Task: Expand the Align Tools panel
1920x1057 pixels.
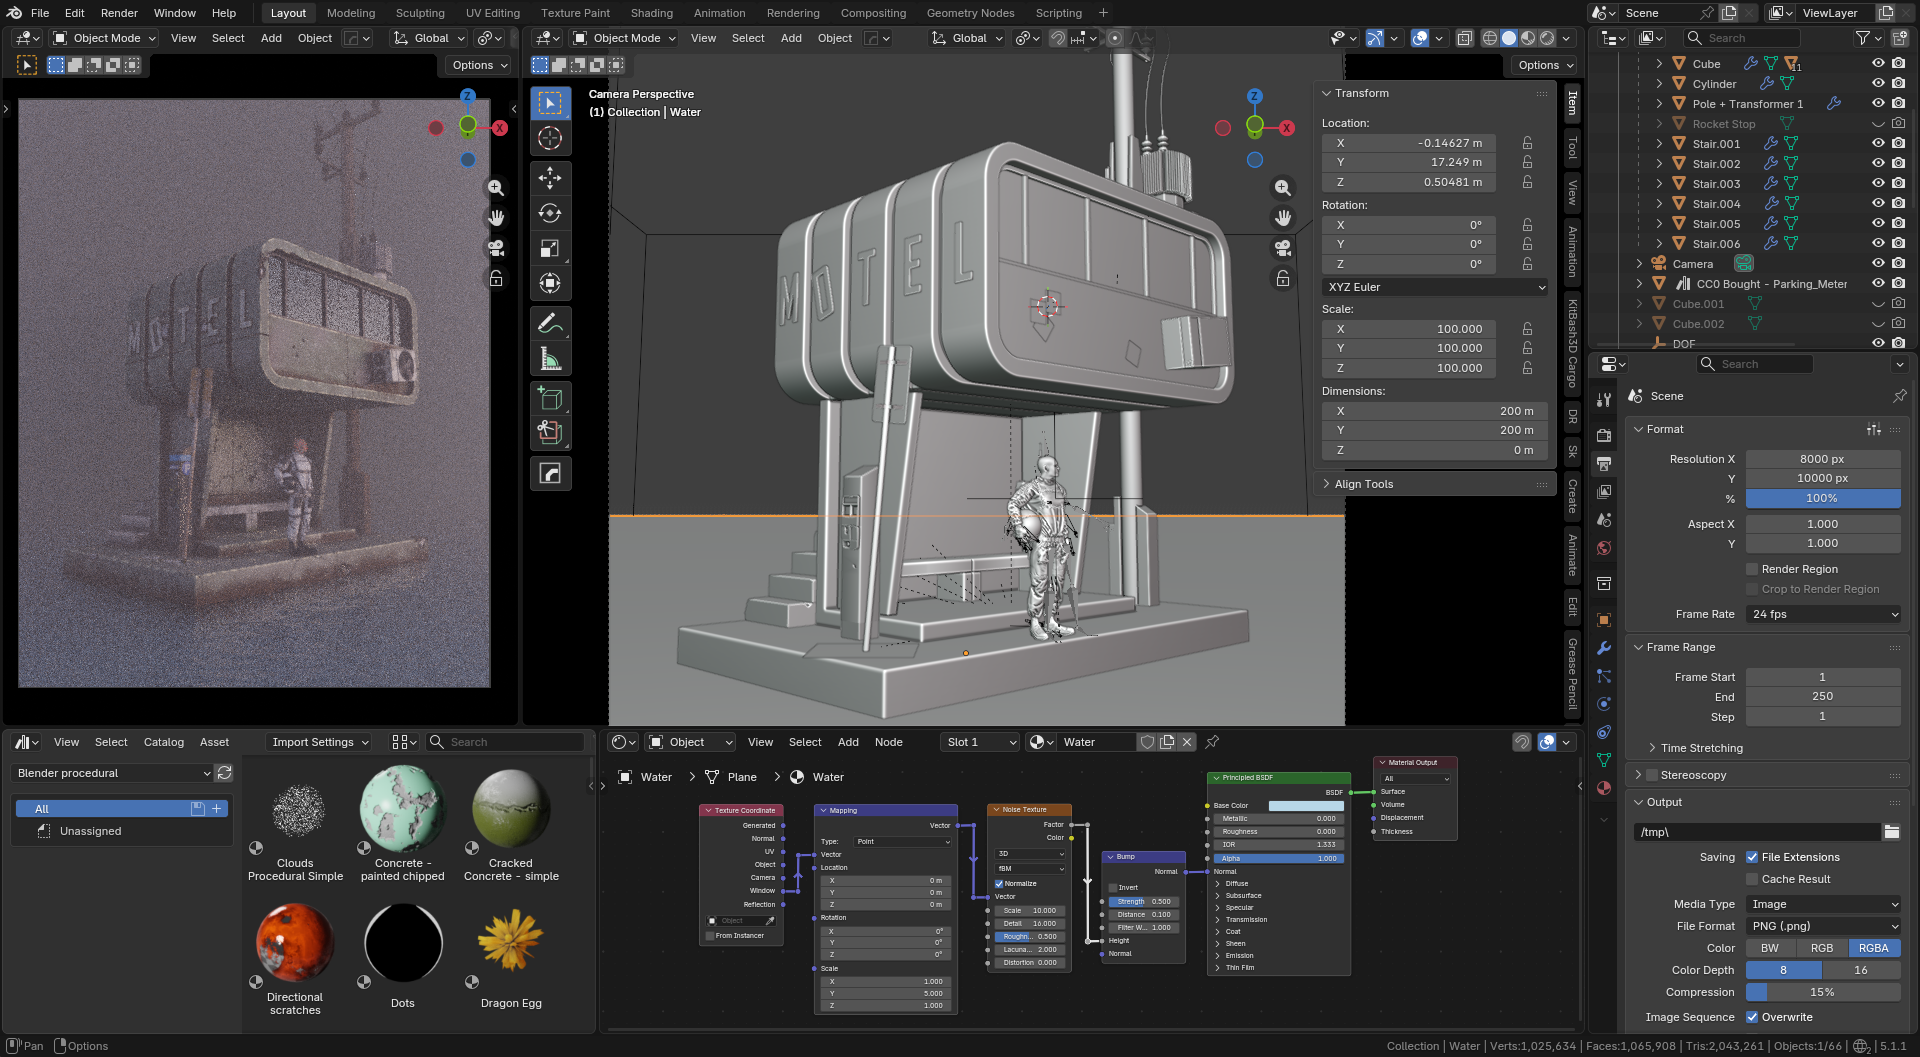Action: pyautogui.click(x=1363, y=484)
